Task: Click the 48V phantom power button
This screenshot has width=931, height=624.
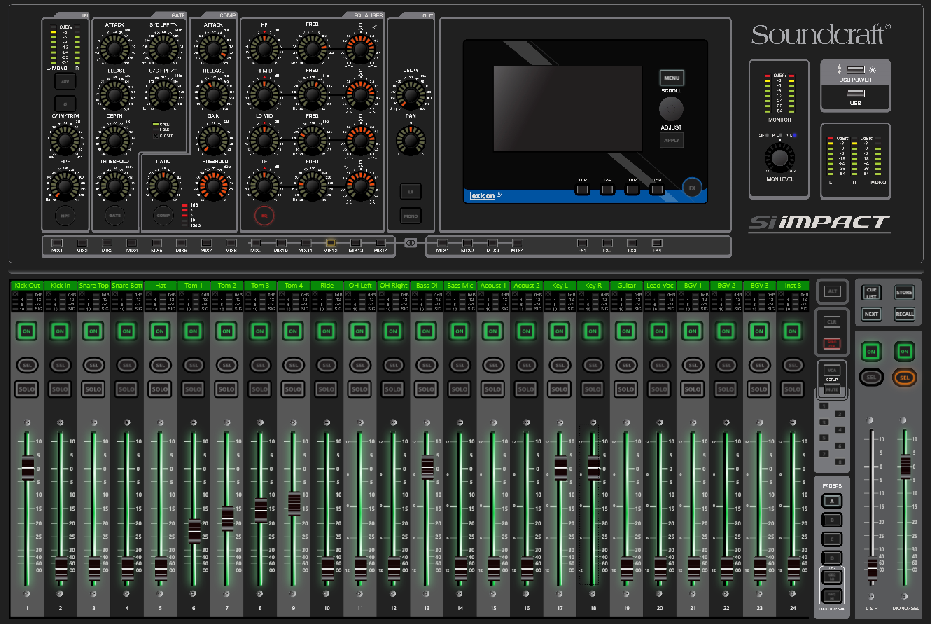Action: point(65,81)
